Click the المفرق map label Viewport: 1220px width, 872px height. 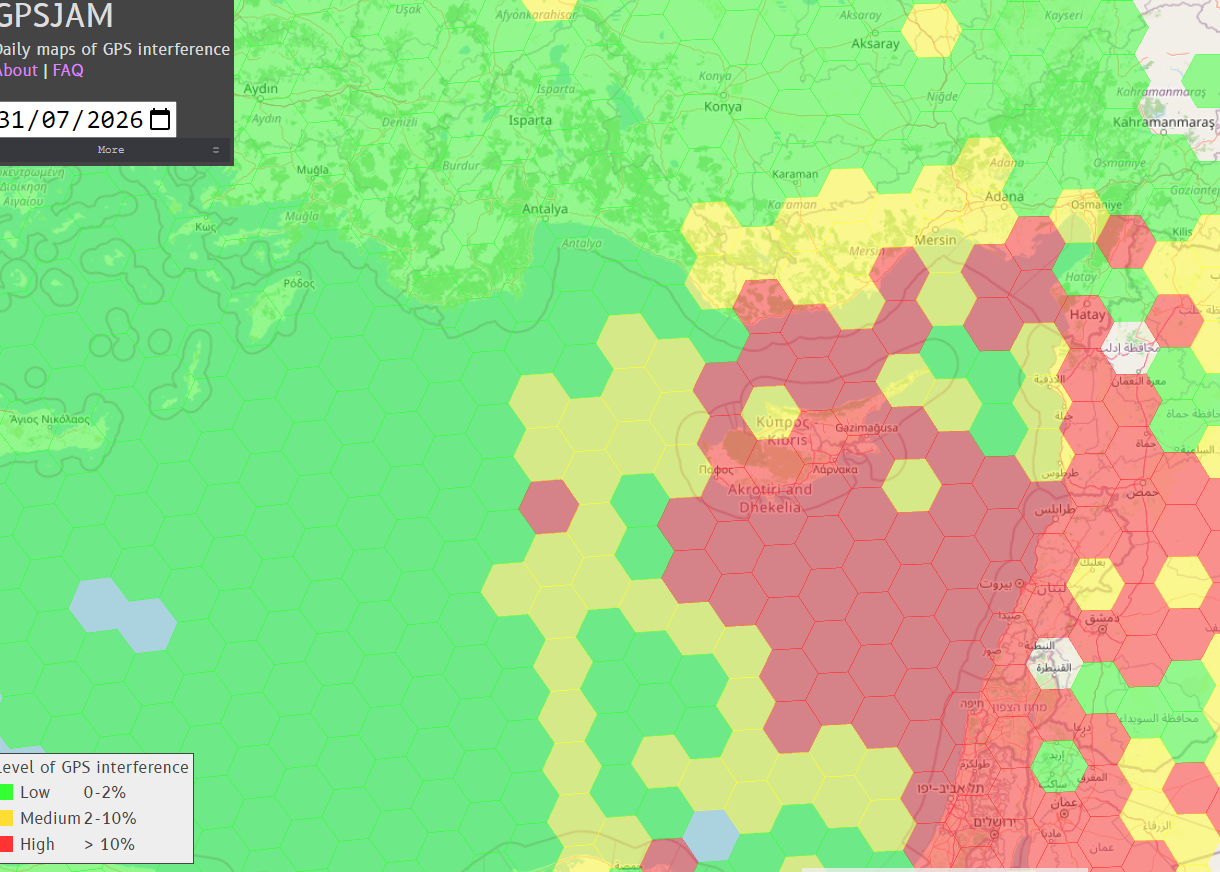pyautogui.click(x=1093, y=777)
